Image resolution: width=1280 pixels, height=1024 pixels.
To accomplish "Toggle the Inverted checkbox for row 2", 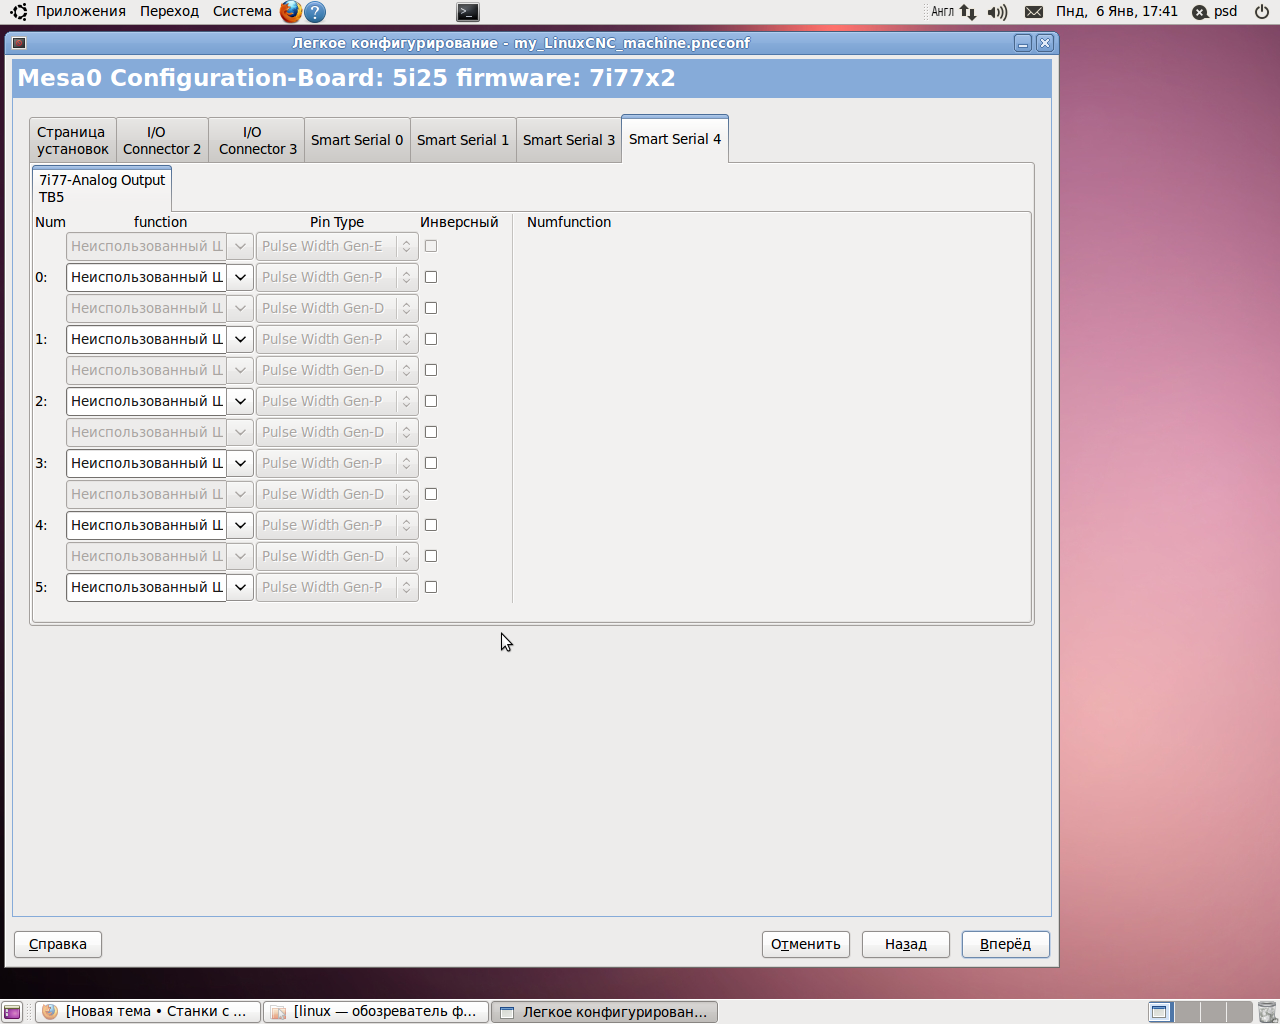I will click(431, 401).
